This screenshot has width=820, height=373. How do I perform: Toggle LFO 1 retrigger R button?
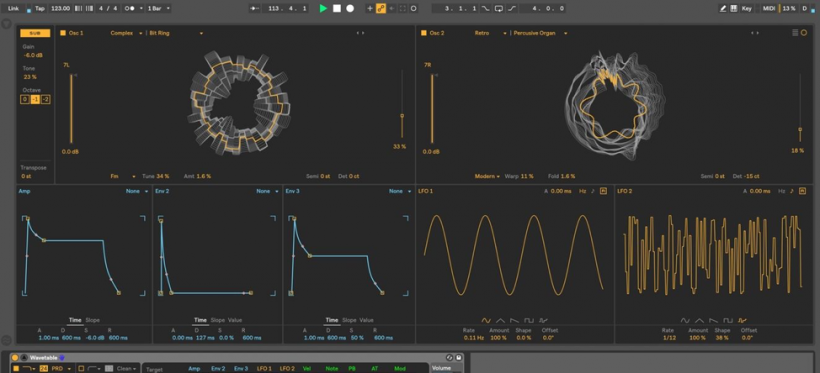[x=603, y=191]
